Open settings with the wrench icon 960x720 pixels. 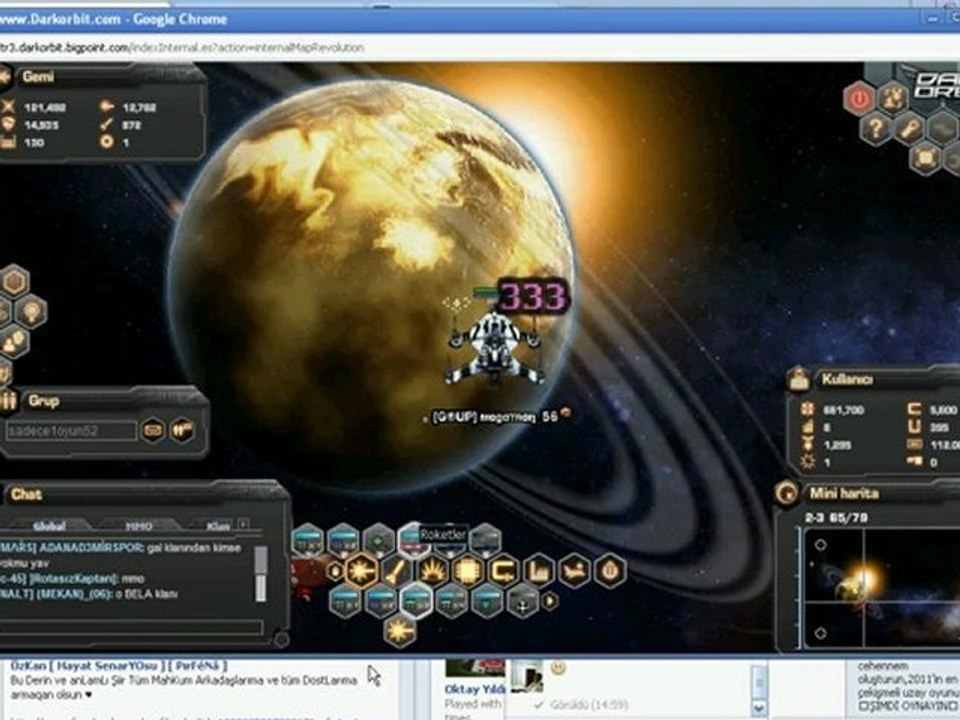tap(909, 129)
